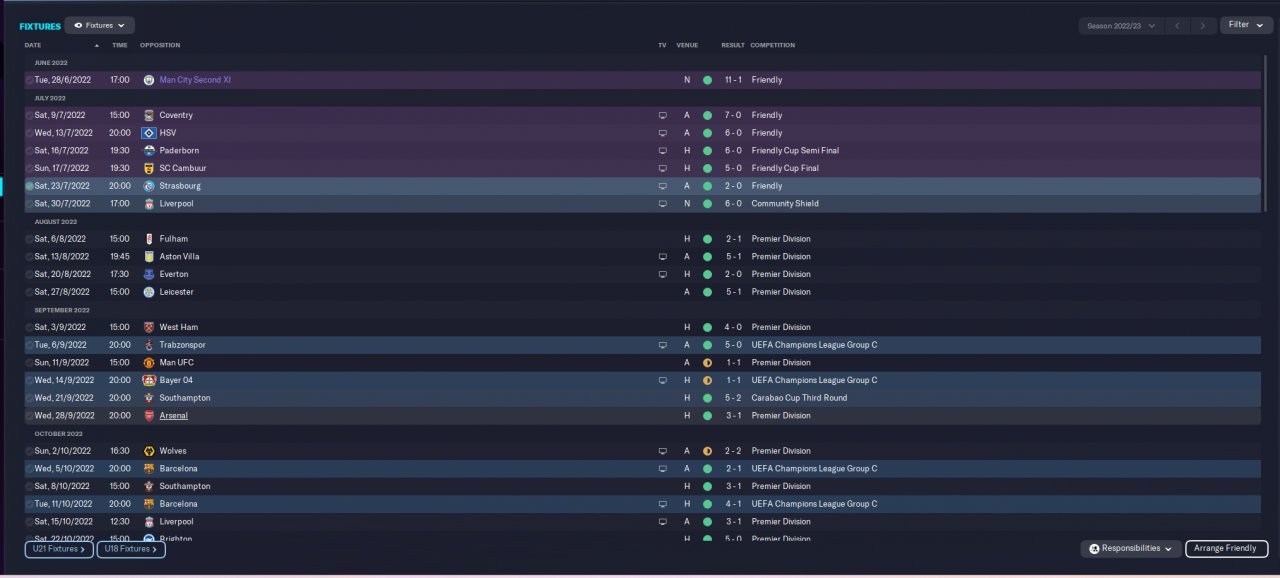The width and height of the screenshot is (1280, 578).
Task: Tick the row selector for Fulham fixture
Action: click(29, 239)
